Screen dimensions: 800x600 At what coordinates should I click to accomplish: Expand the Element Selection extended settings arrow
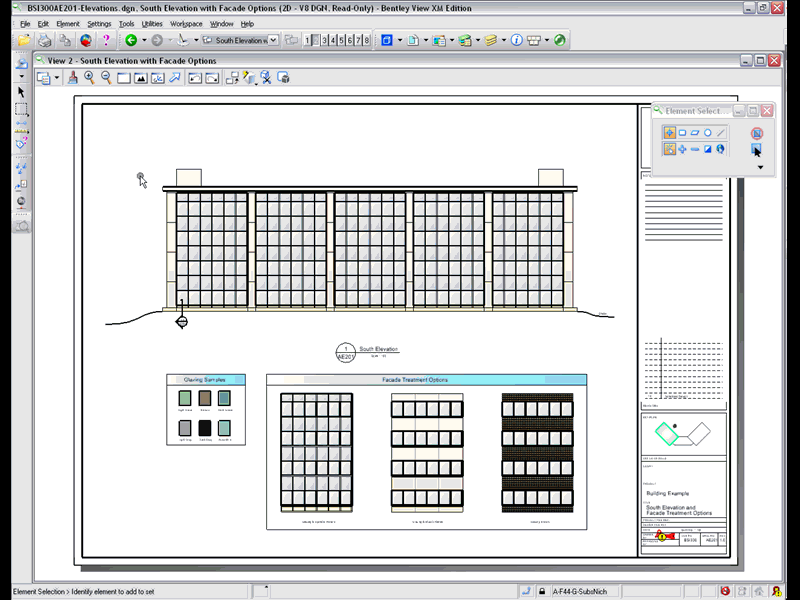tap(761, 168)
